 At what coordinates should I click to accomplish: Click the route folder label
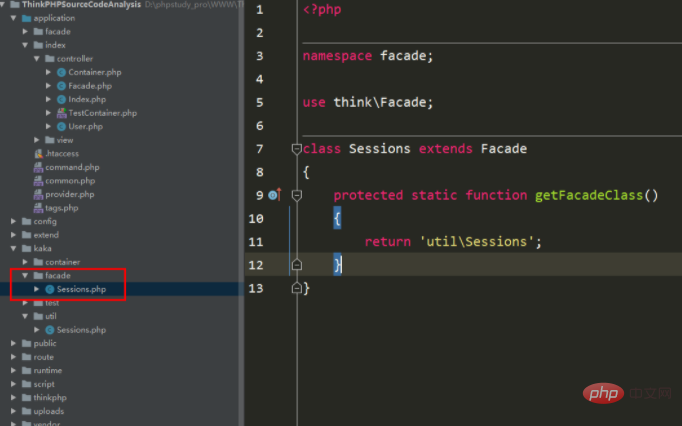43,357
